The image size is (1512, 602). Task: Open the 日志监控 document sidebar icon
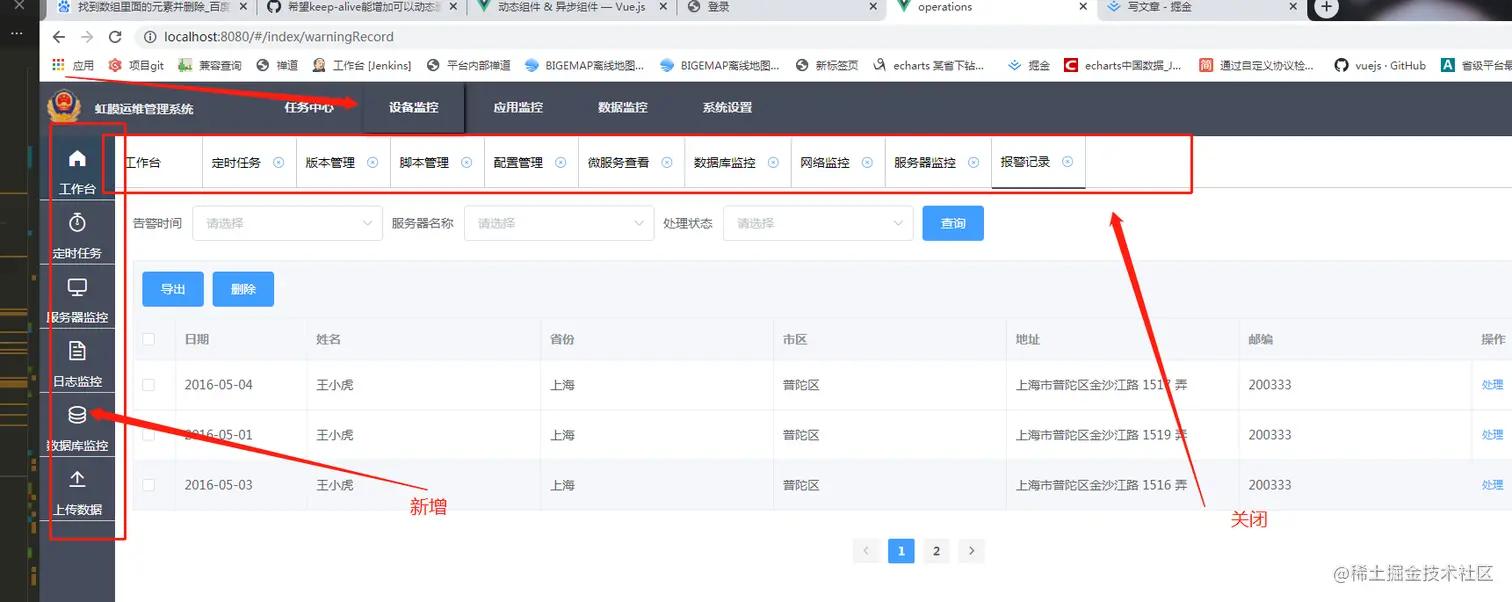coord(77,351)
